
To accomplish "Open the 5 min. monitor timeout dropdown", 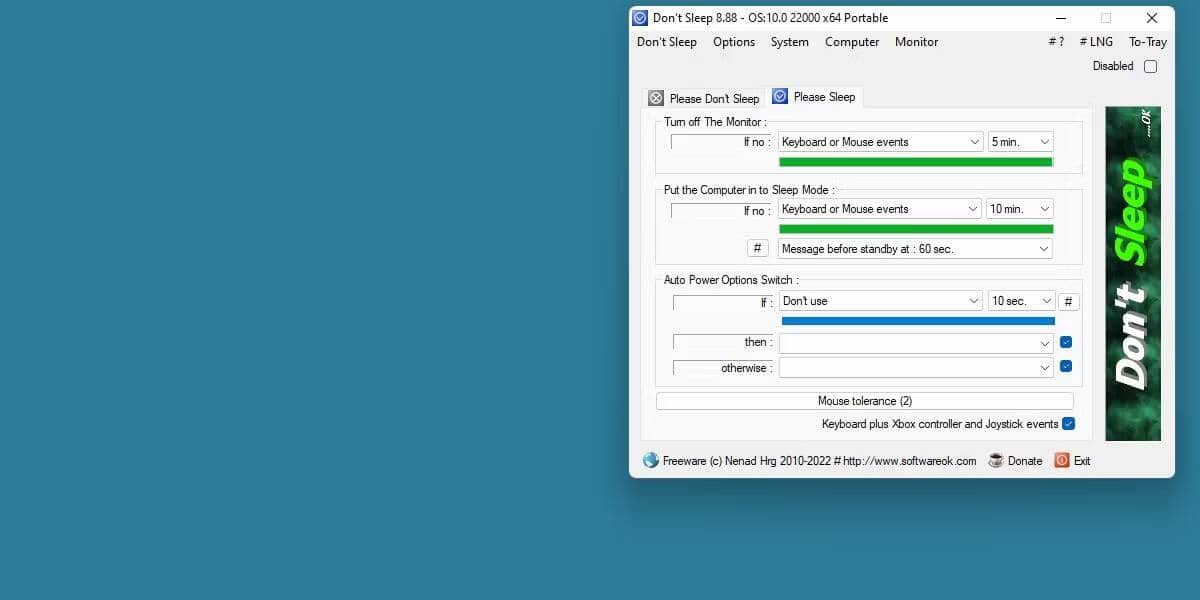I will click(1021, 142).
